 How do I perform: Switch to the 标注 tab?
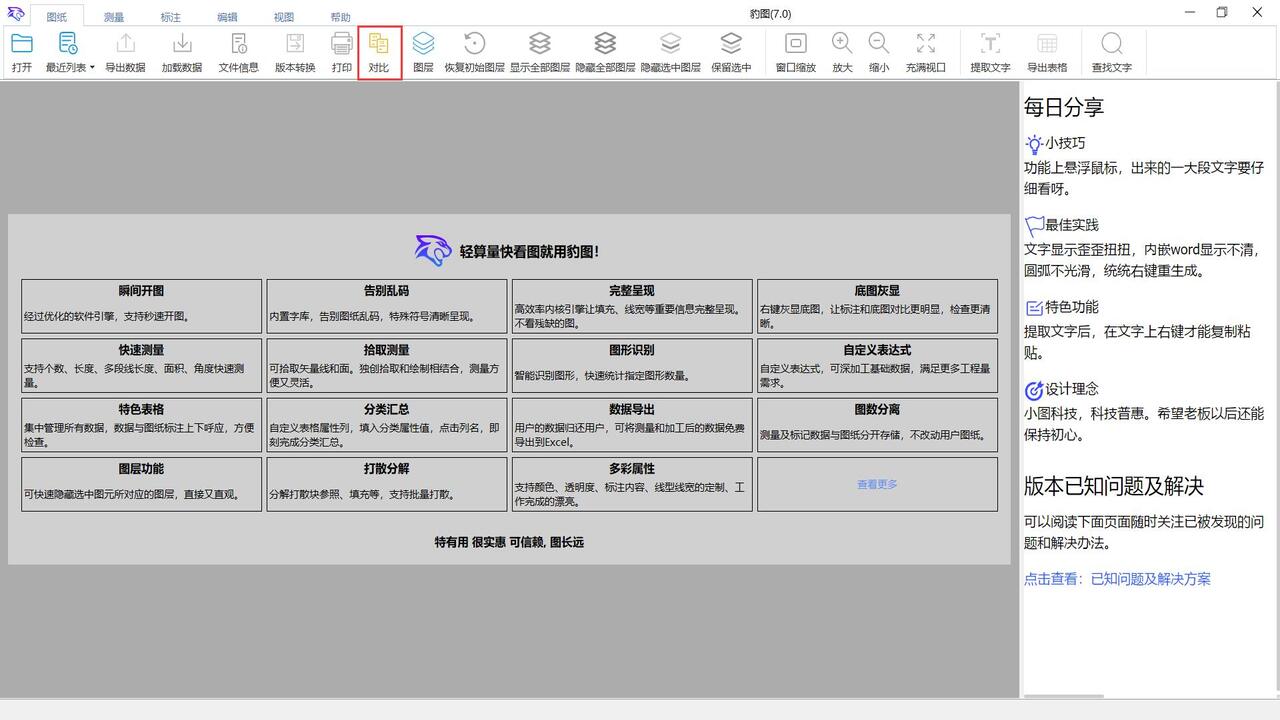click(171, 17)
